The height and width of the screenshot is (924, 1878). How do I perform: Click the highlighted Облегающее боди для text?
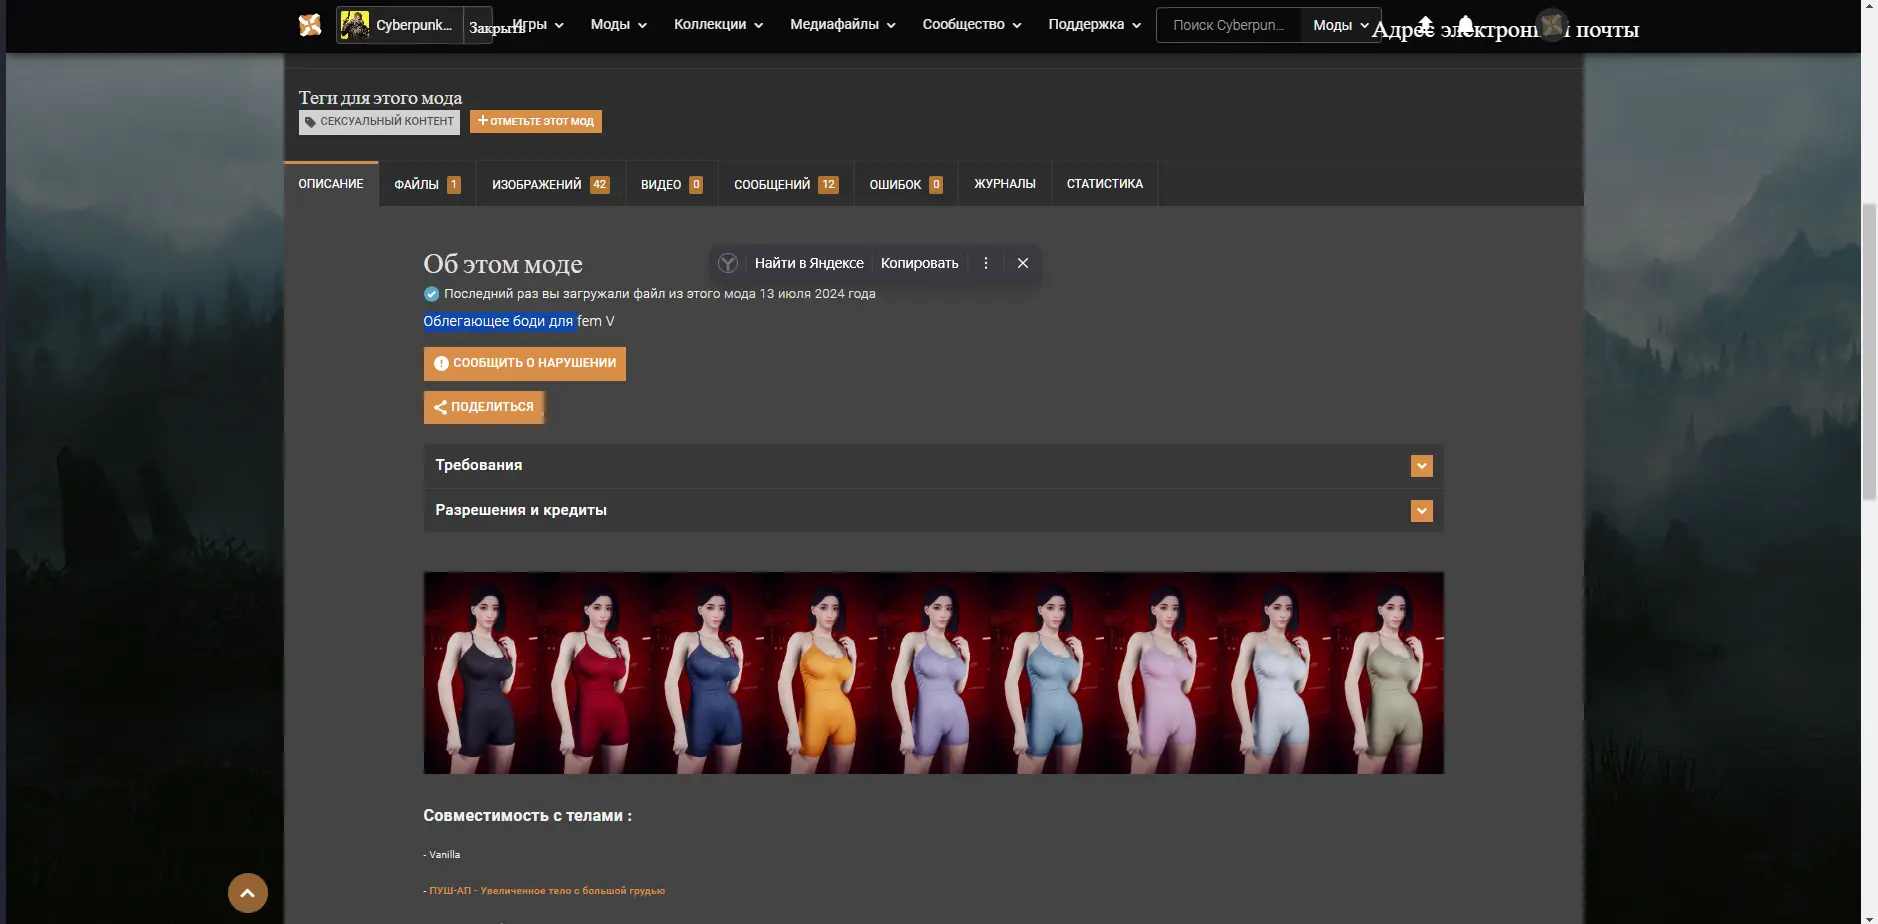click(499, 321)
